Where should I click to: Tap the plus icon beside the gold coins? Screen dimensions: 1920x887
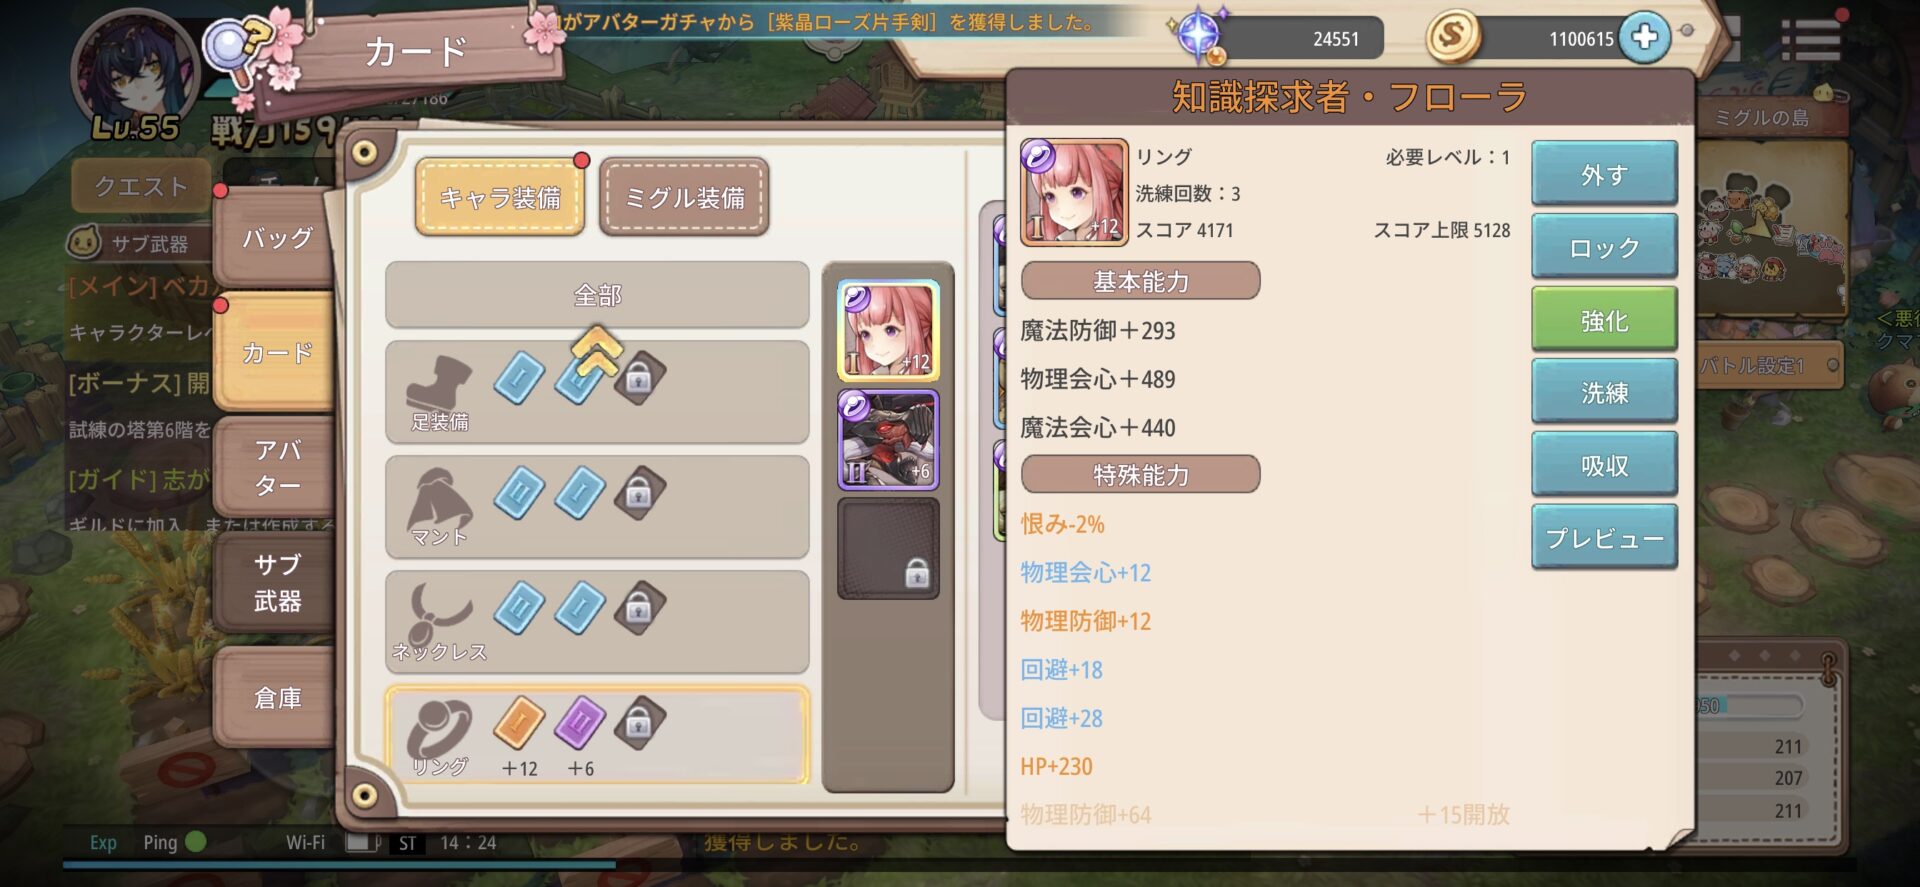click(x=1644, y=37)
